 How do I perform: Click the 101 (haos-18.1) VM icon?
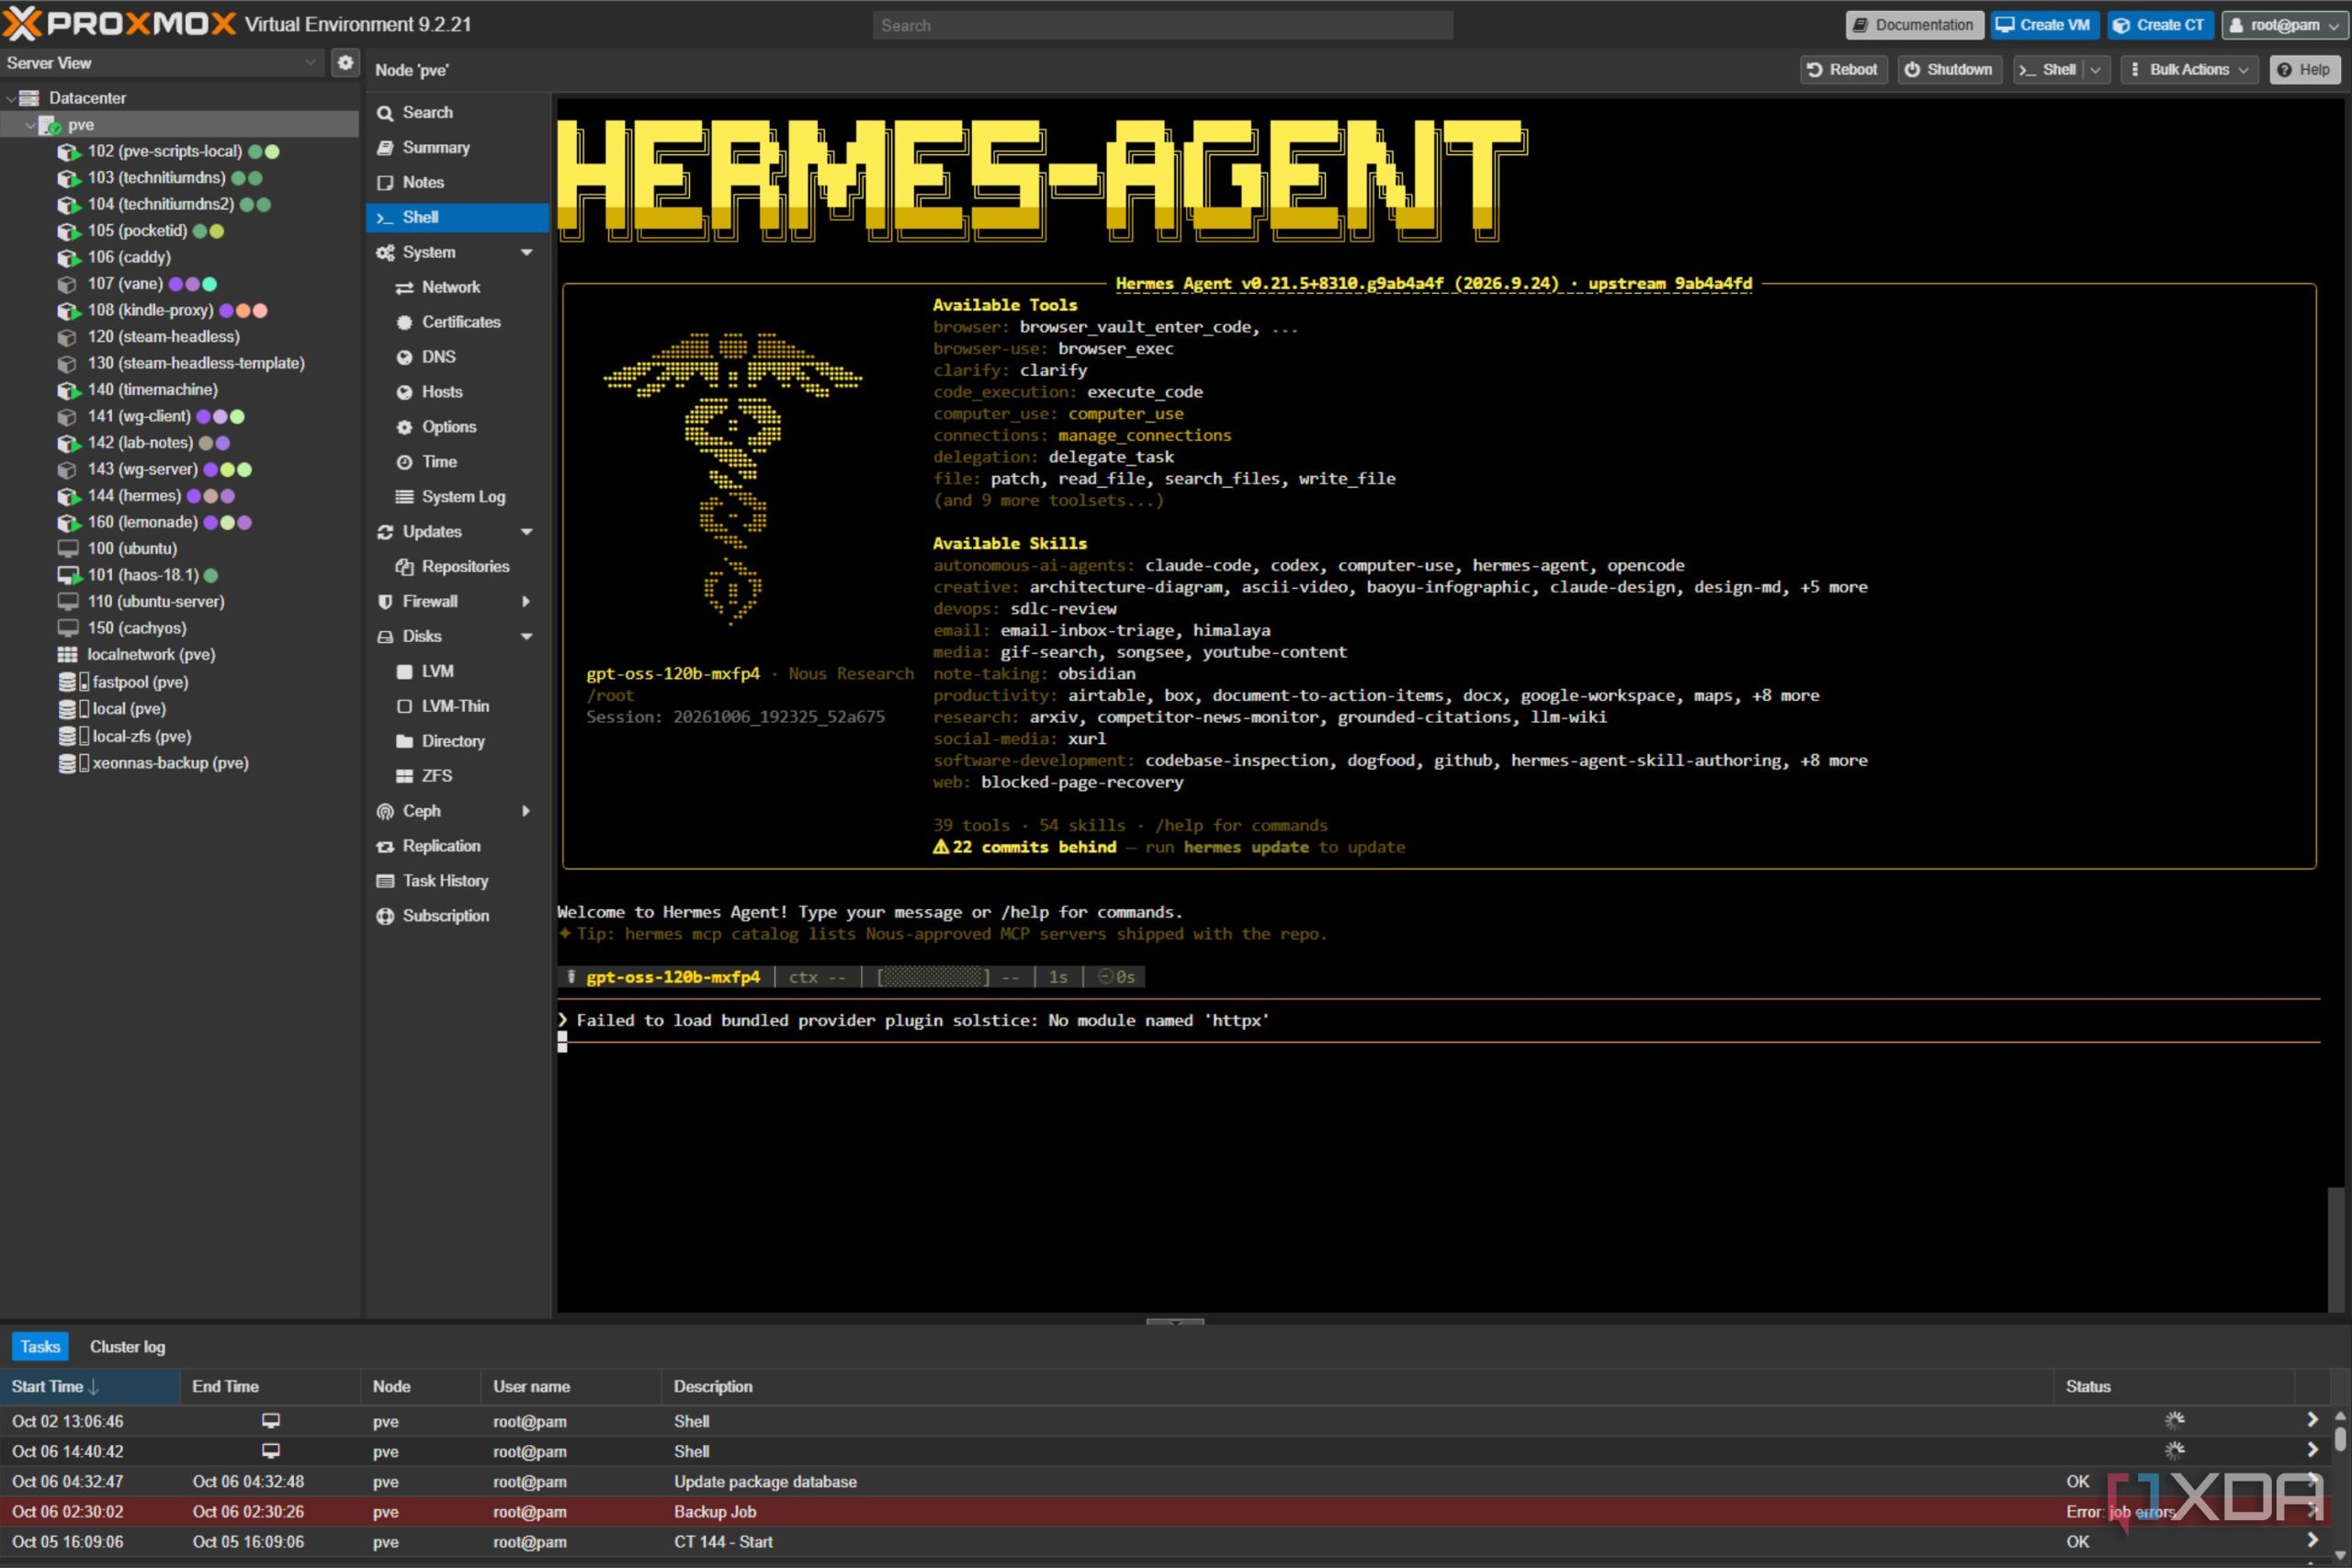[x=68, y=575]
